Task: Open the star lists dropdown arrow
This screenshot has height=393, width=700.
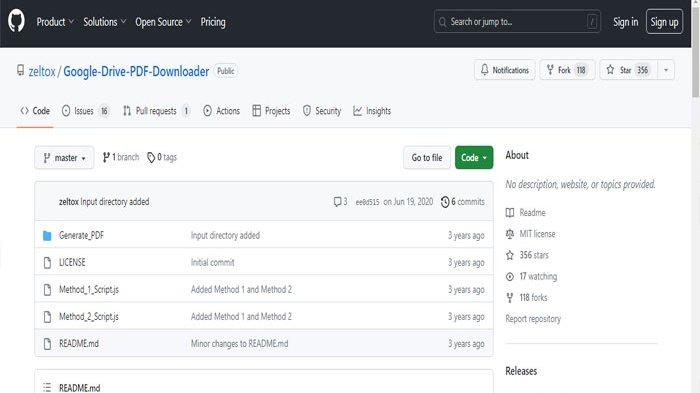Action: [666, 70]
